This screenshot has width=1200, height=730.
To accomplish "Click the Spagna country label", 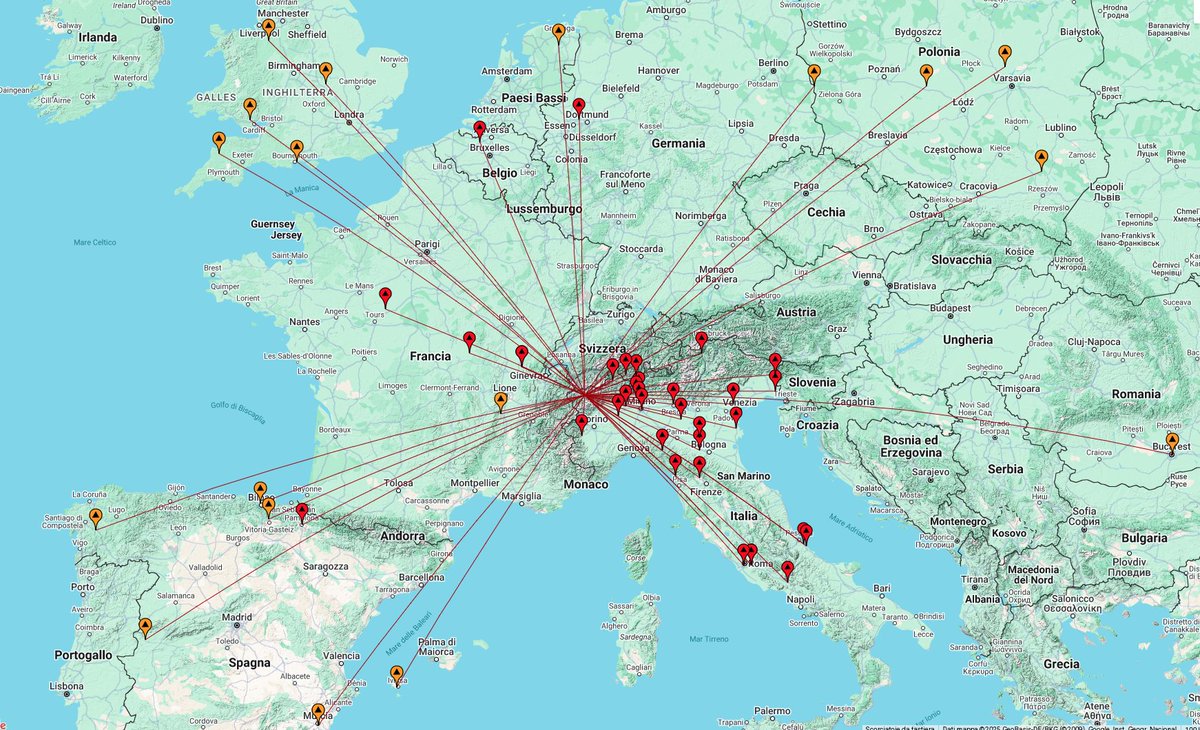I will (249, 662).
